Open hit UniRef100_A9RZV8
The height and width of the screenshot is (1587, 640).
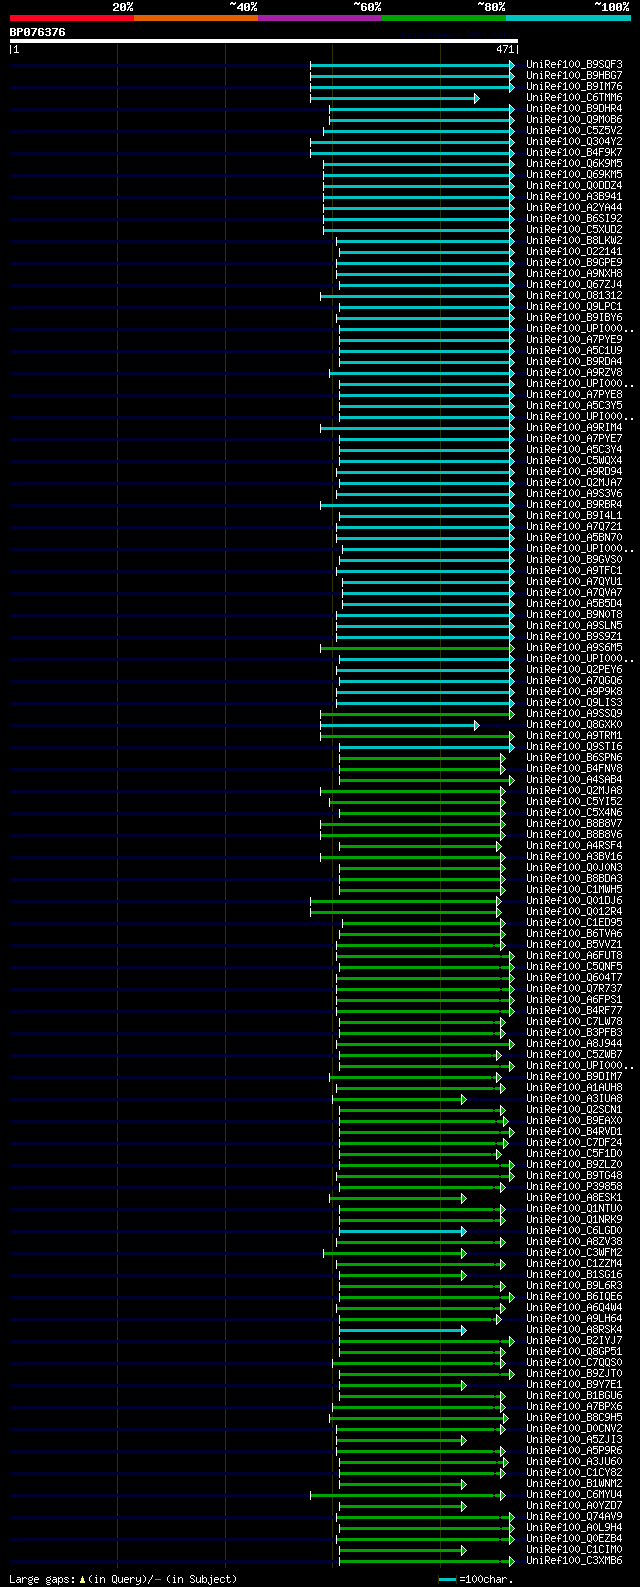point(574,373)
